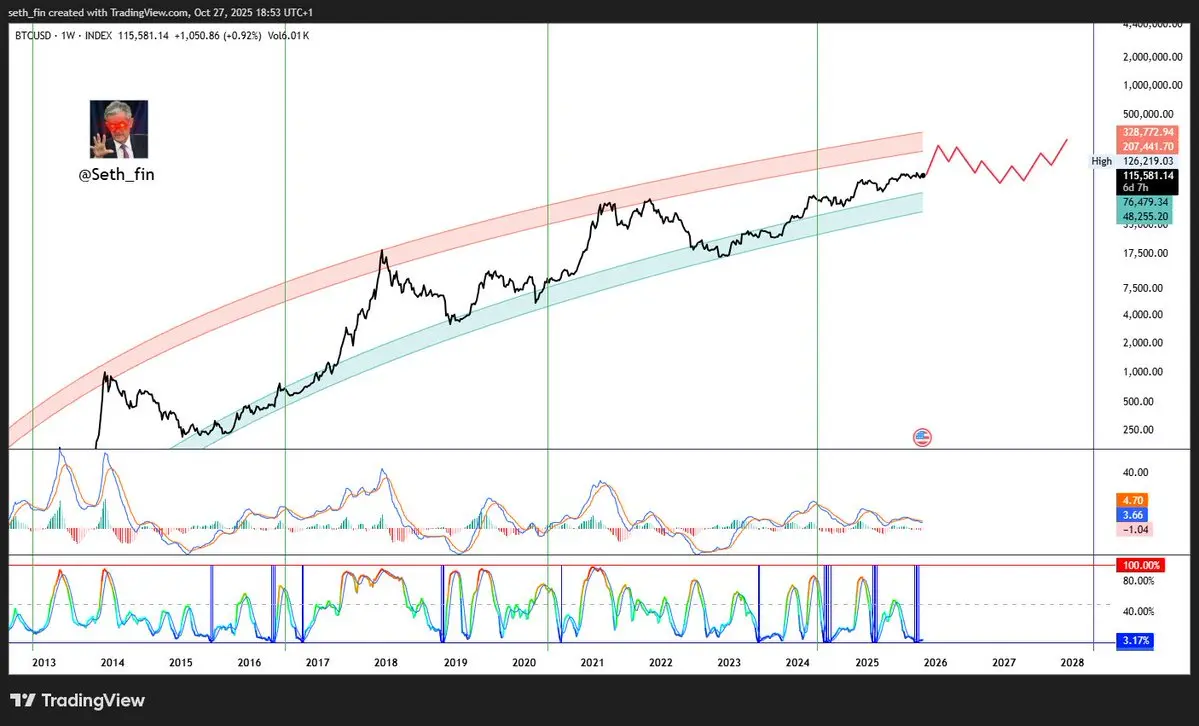Click the black current price label 115,581.14

point(1147,176)
